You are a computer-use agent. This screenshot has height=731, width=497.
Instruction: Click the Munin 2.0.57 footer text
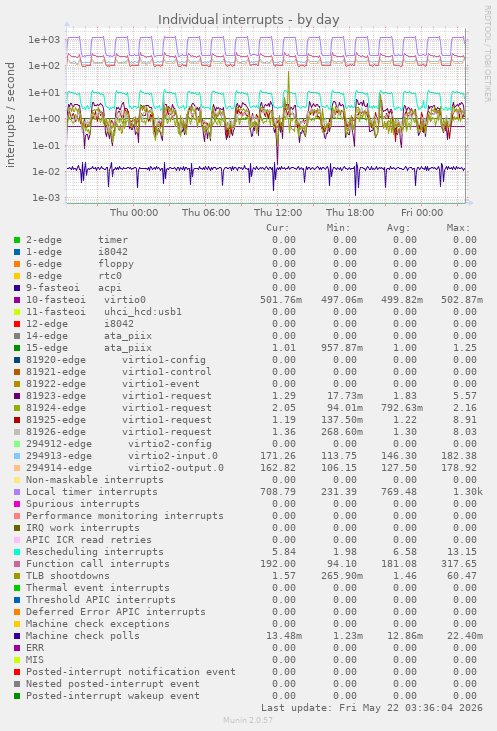coord(248,720)
